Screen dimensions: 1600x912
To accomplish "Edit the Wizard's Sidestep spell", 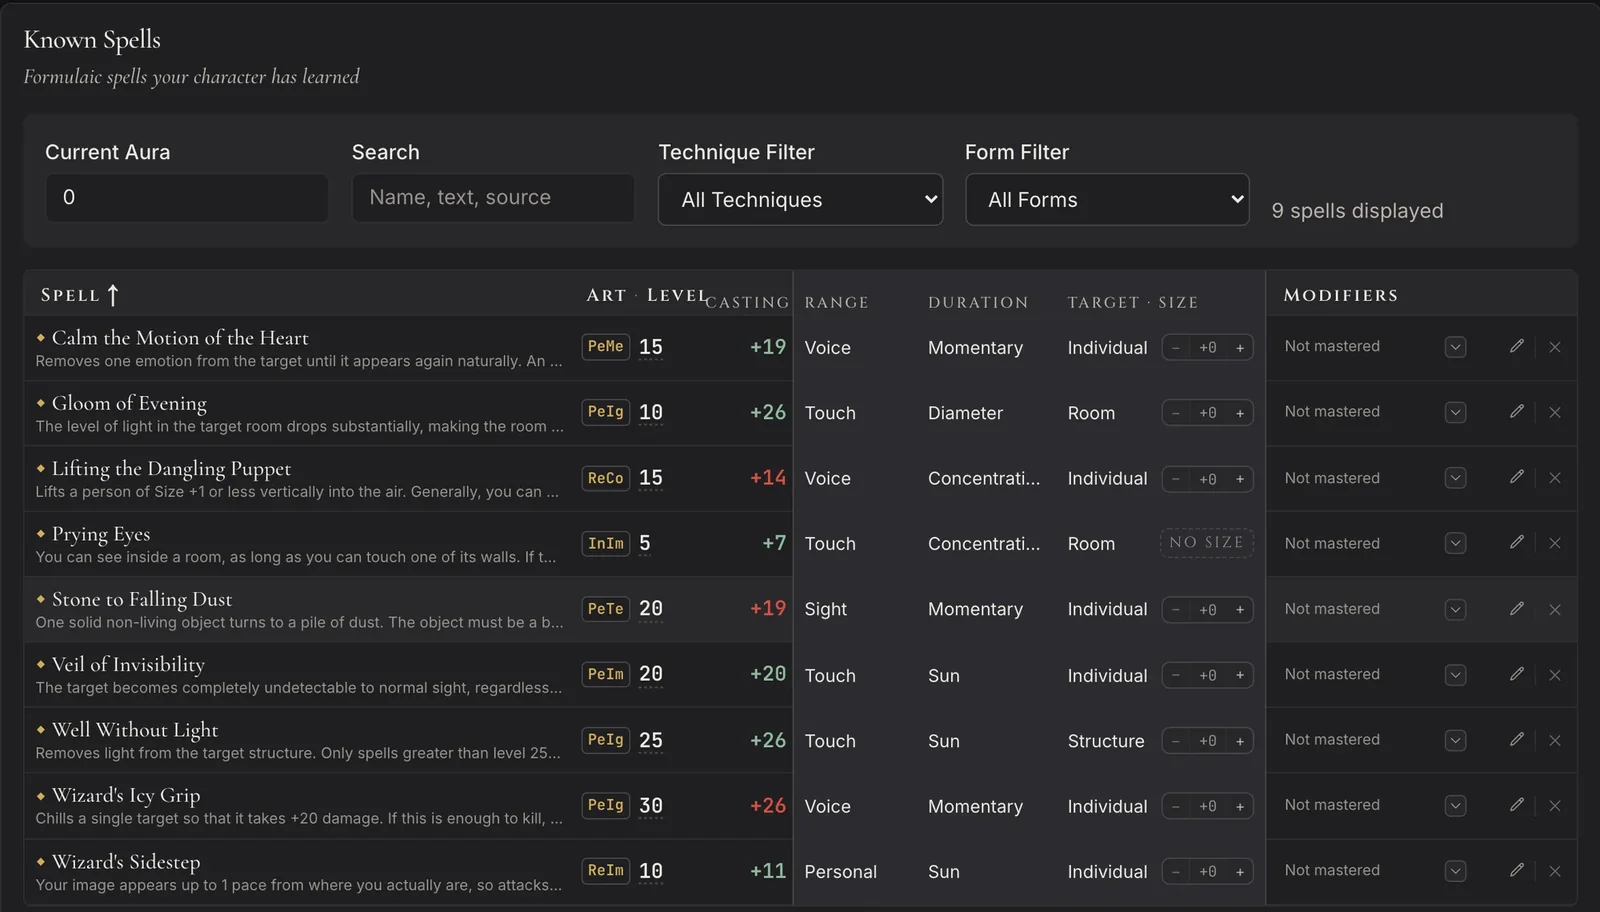I will coord(1517,870).
